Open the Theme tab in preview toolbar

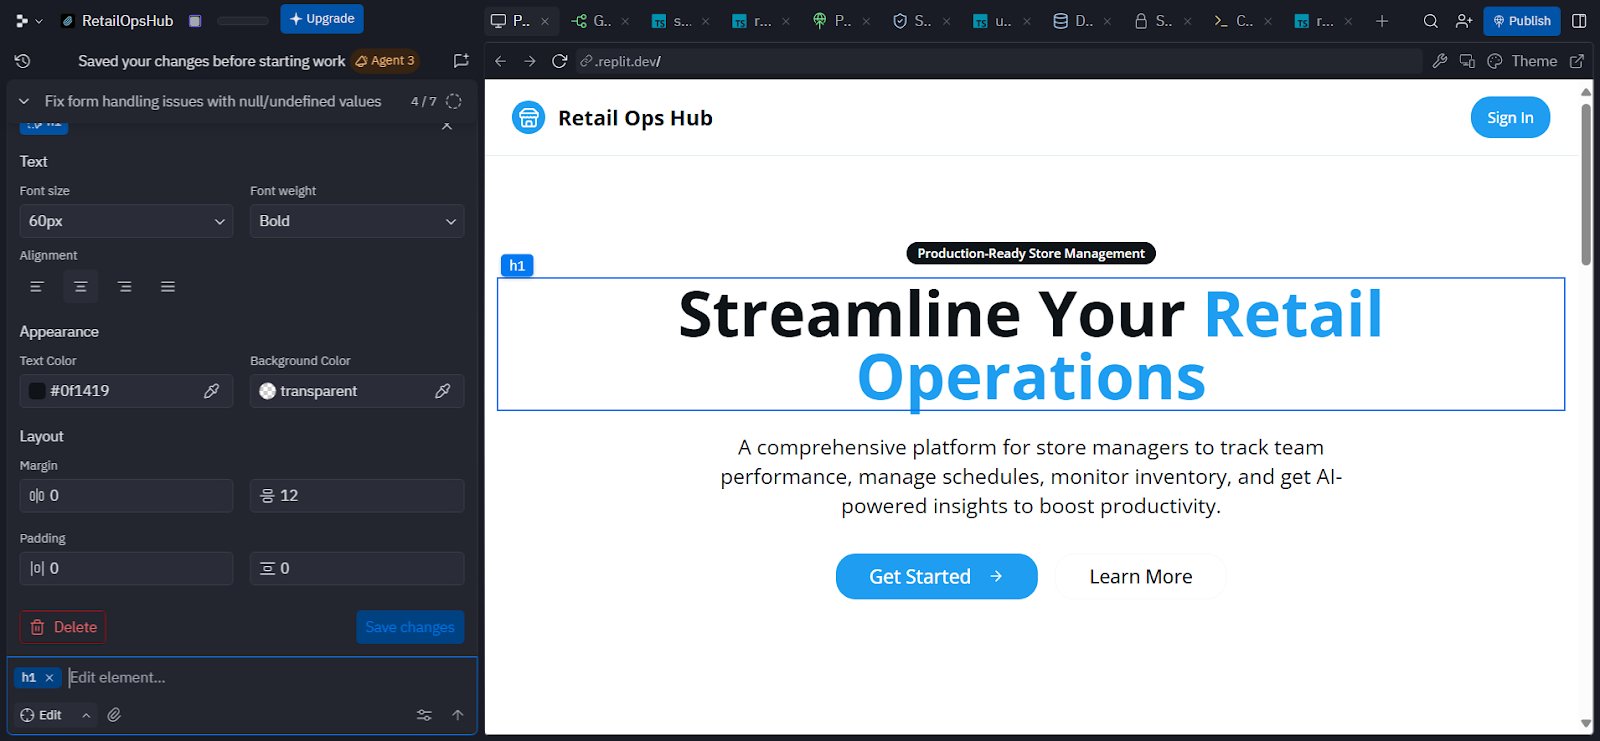point(1523,61)
